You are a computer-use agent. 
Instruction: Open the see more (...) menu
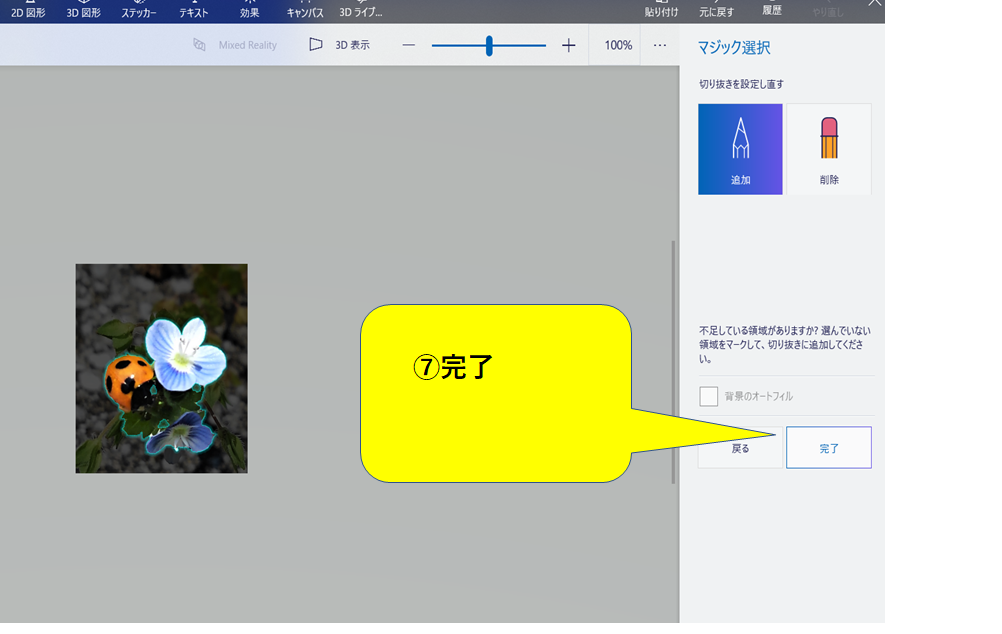tap(658, 45)
